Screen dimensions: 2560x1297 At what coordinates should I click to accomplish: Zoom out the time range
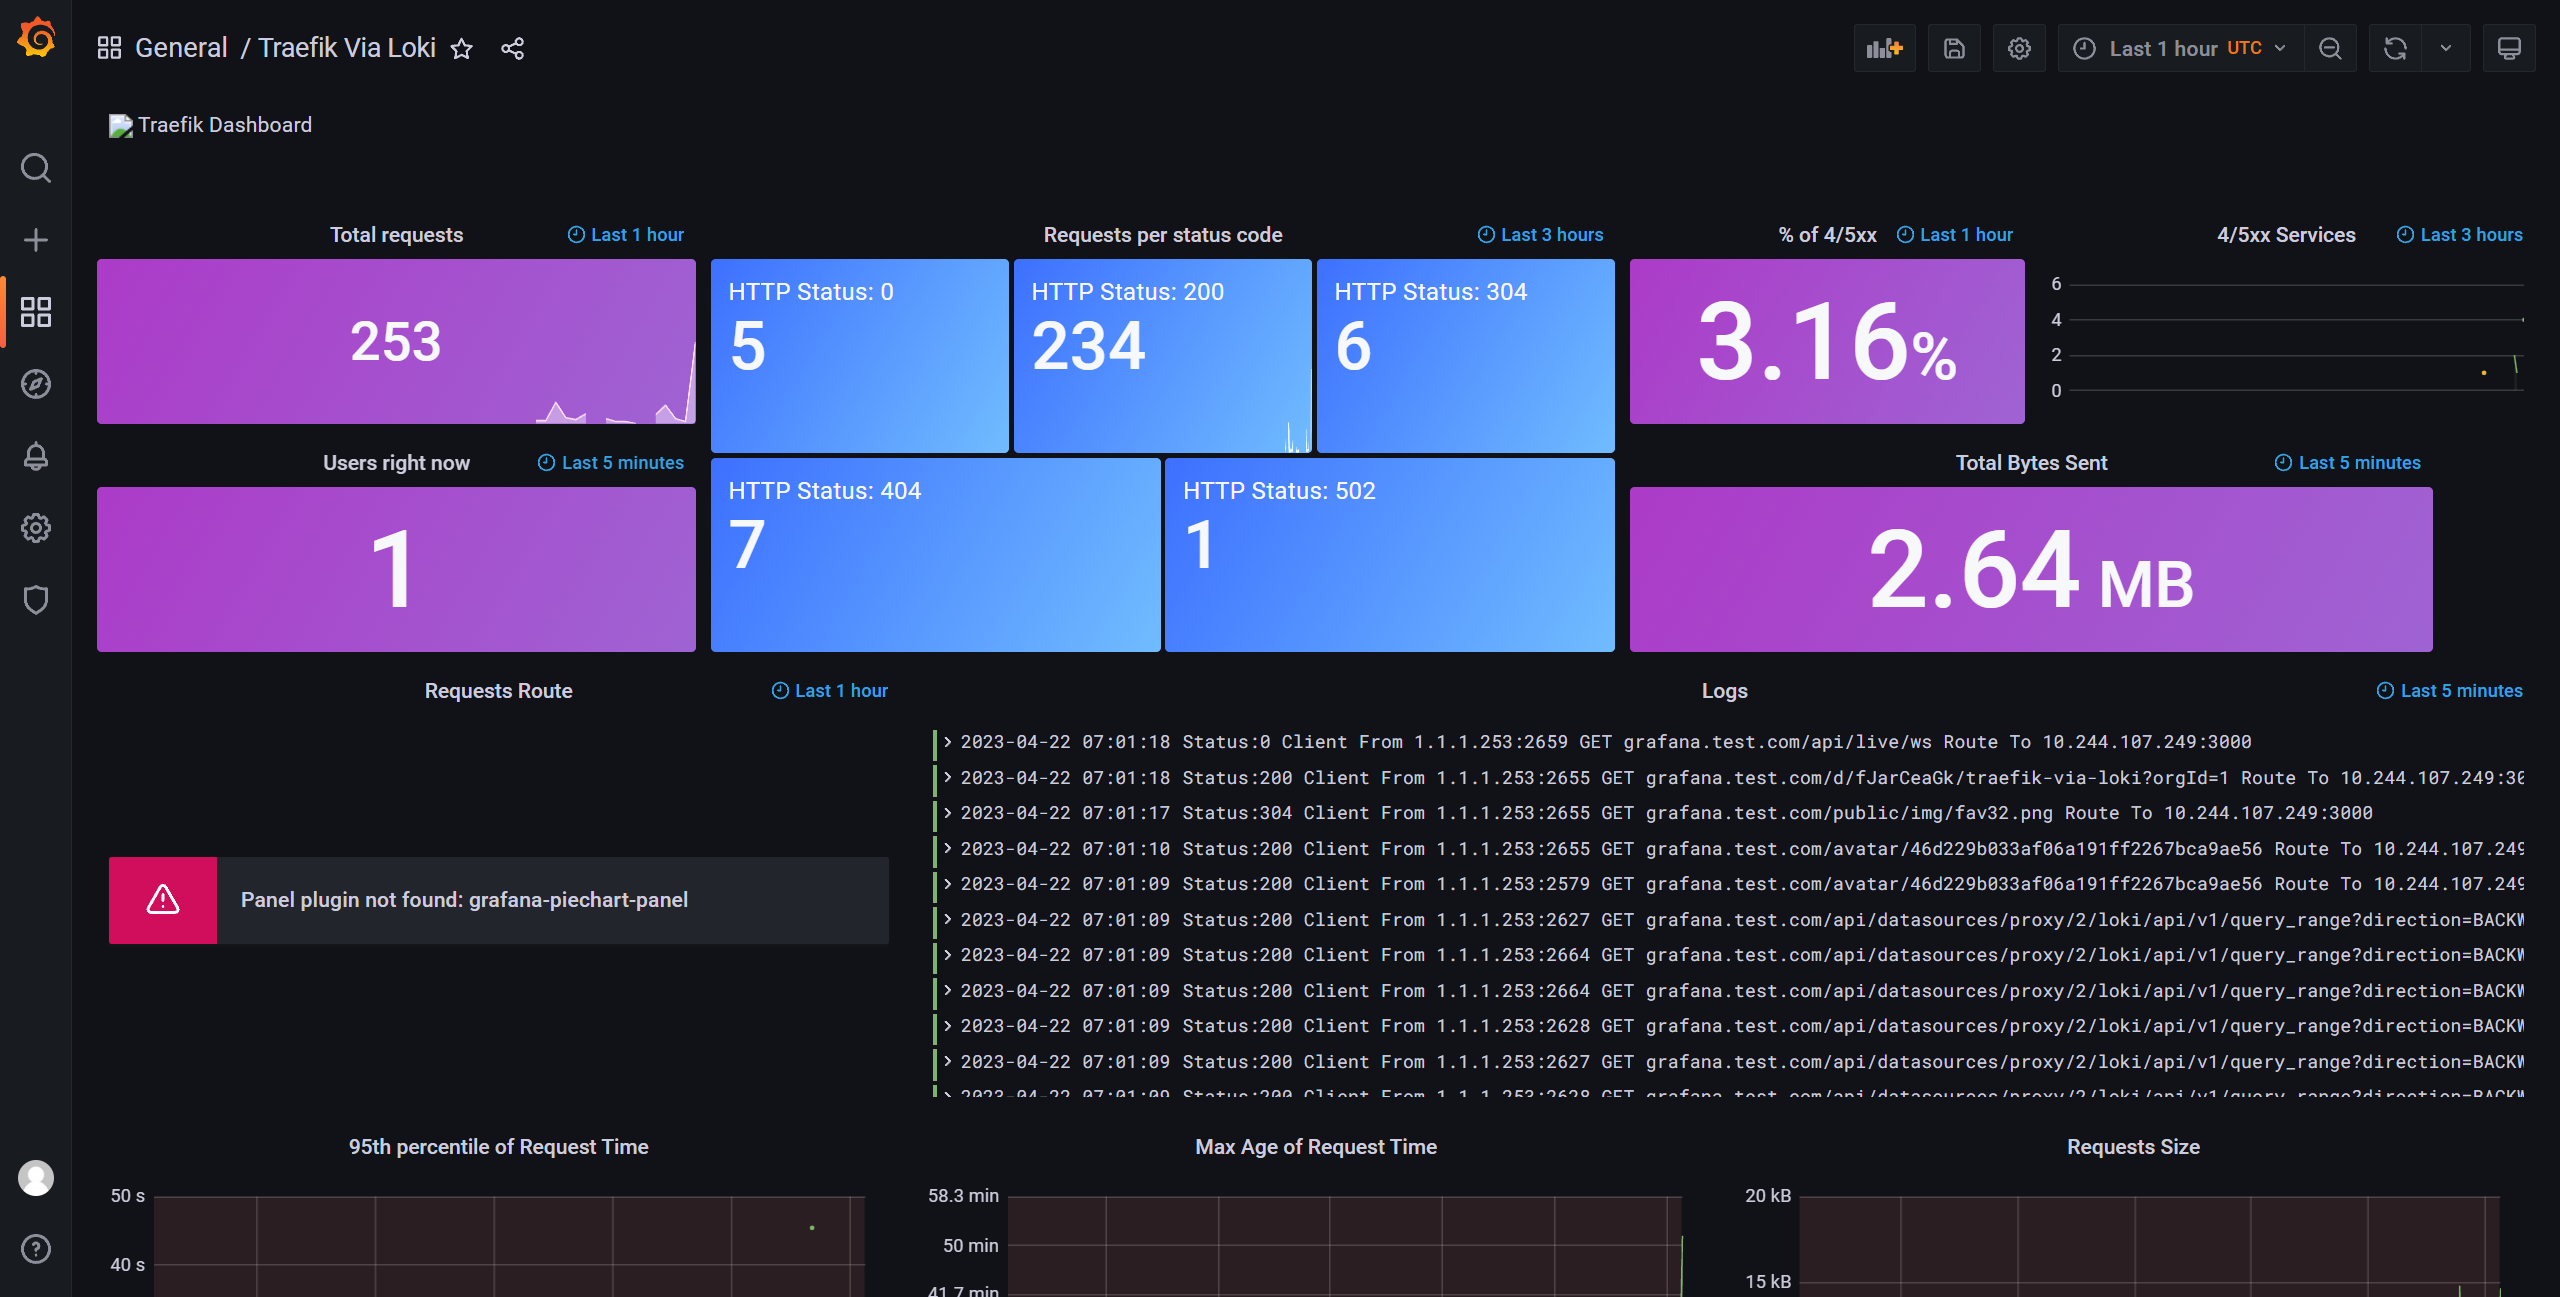click(x=2330, y=48)
